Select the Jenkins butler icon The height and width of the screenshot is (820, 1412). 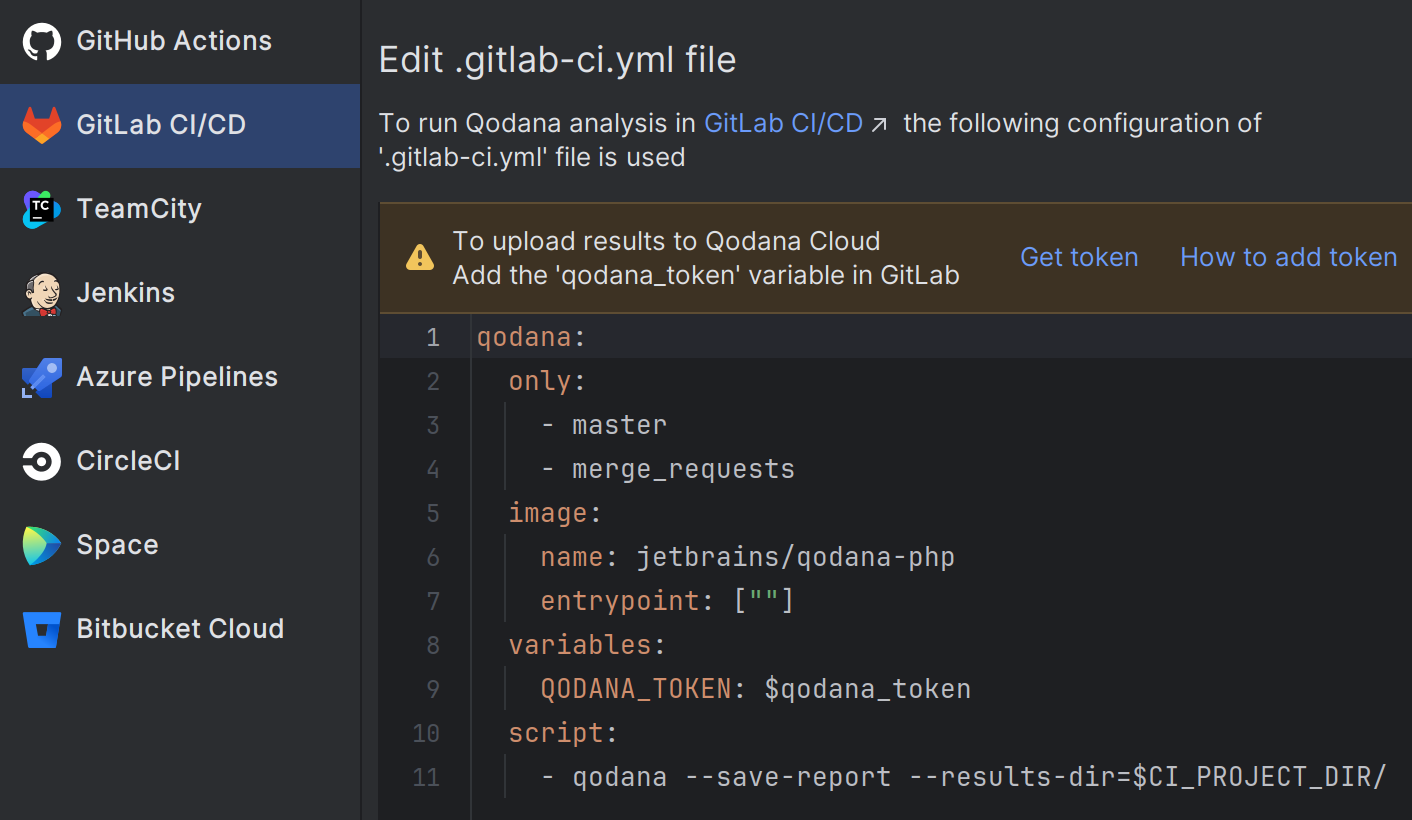click(40, 293)
